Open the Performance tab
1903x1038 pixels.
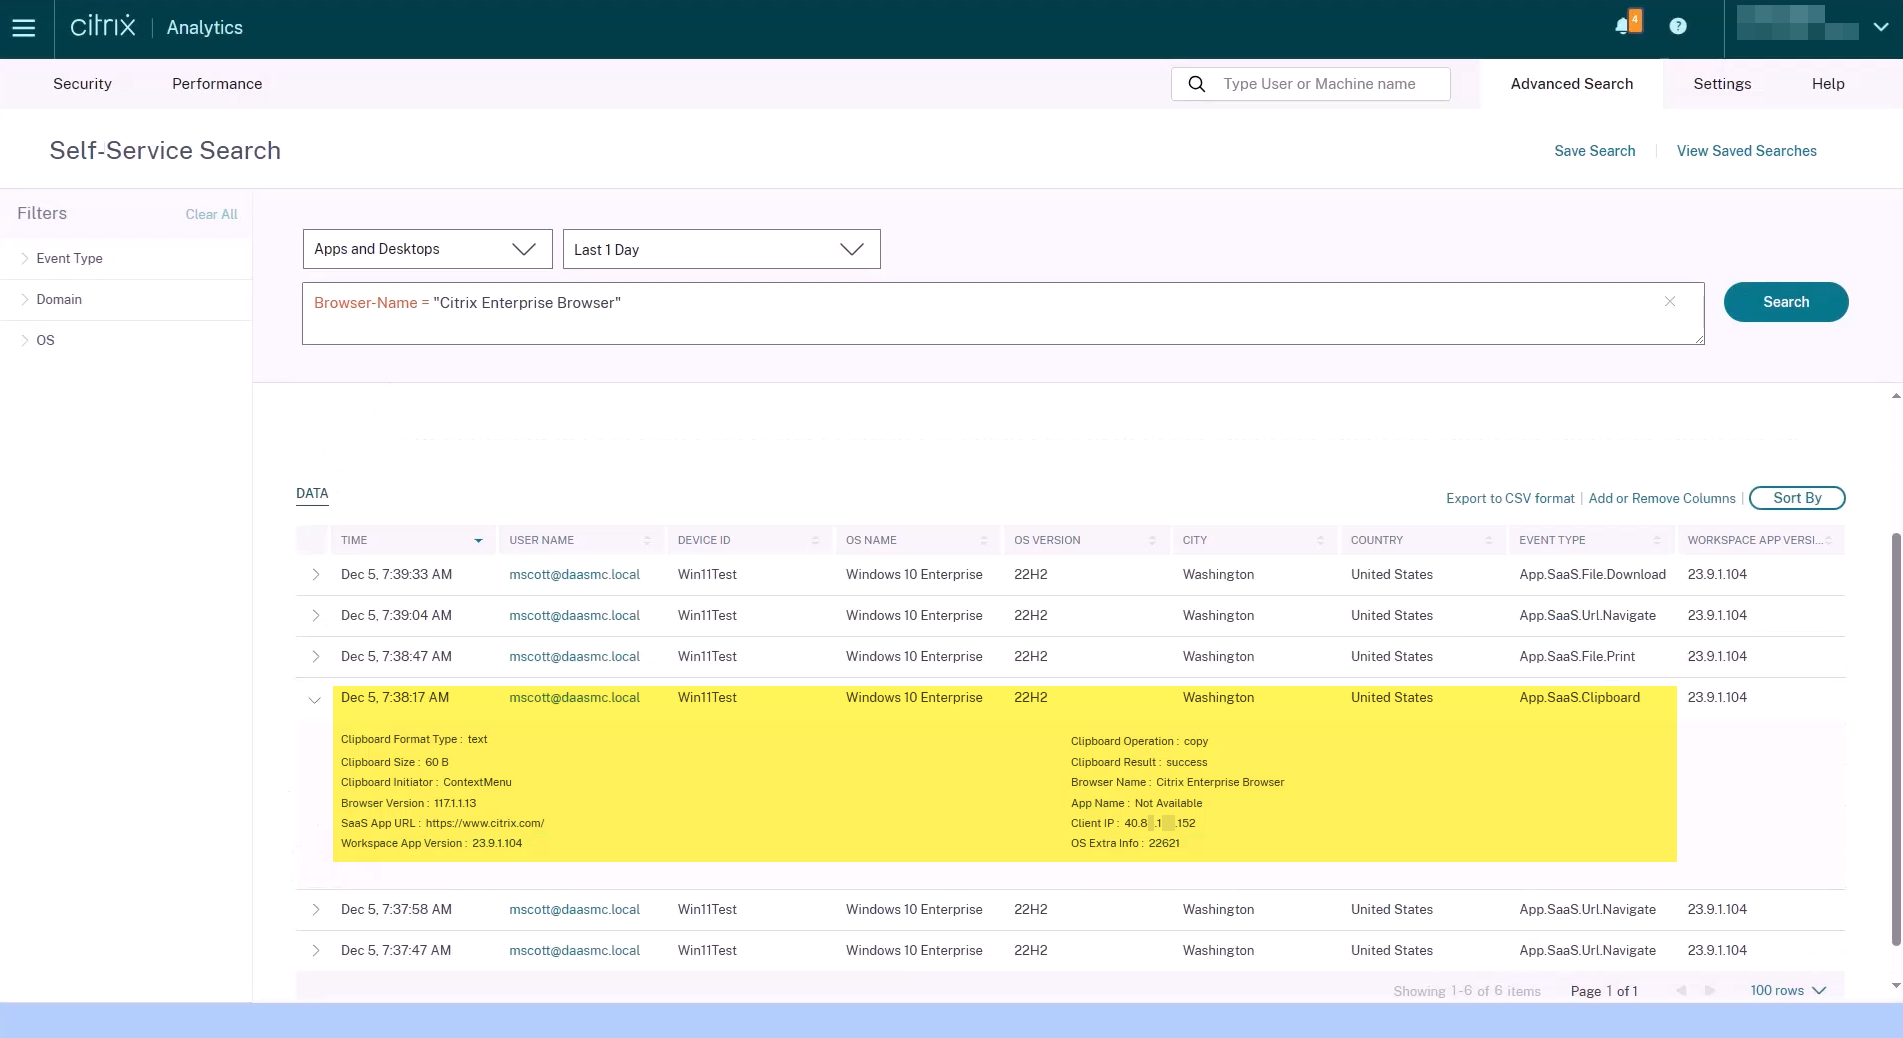[217, 84]
